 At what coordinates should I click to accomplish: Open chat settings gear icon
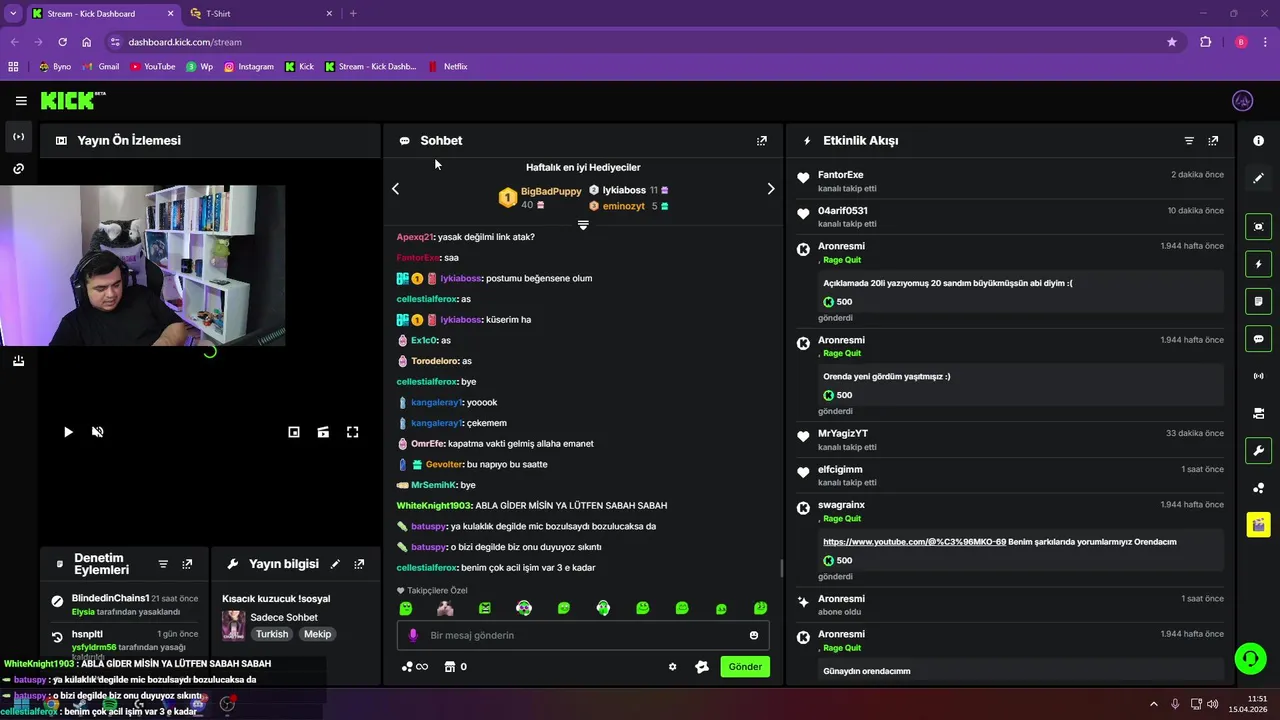coord(672,667)
